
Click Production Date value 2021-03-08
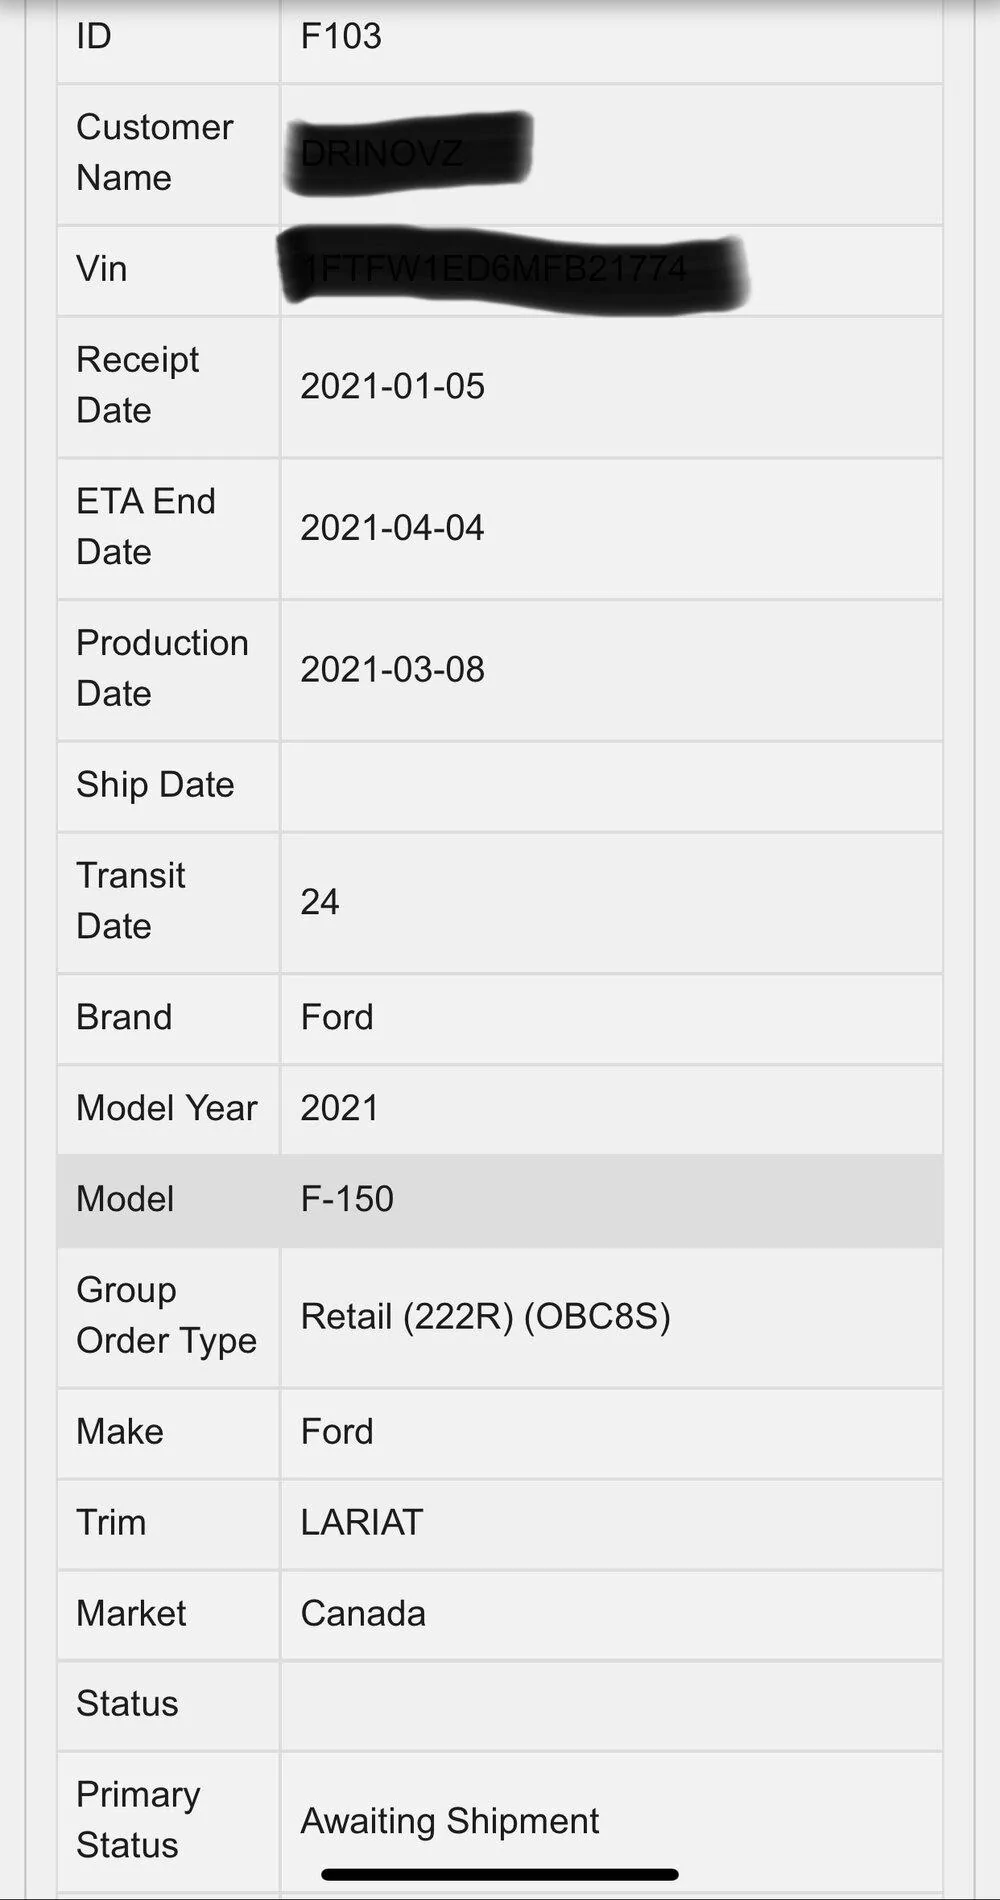point(392,670)
